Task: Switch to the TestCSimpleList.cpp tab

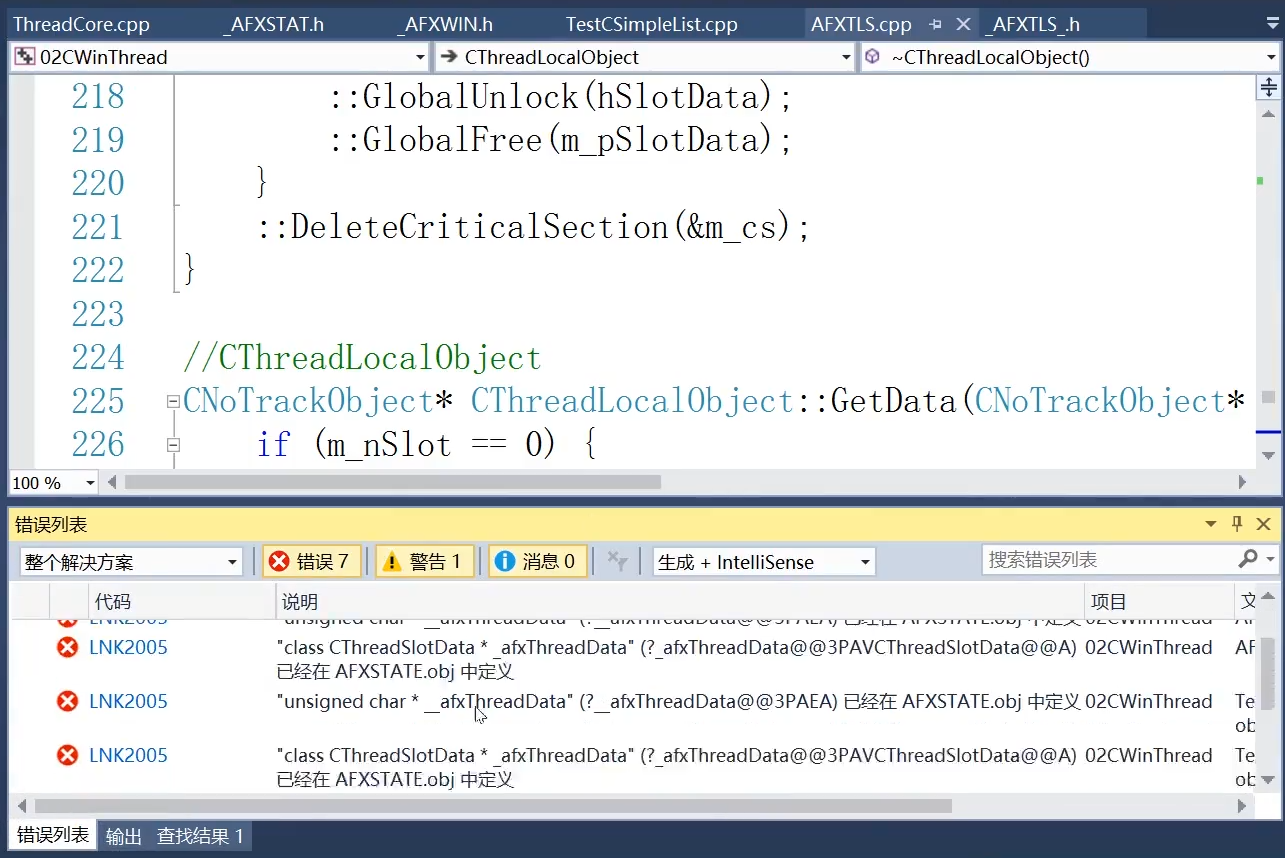Action: [x=652, y=24]
